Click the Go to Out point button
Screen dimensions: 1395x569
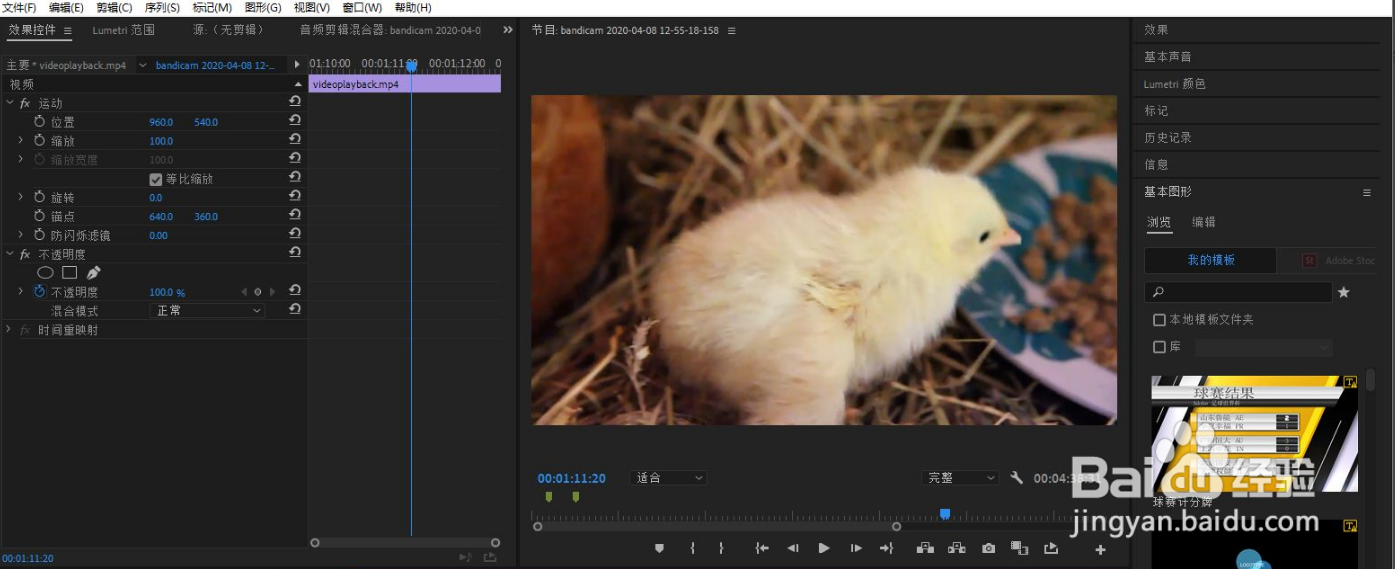point(886,548)
